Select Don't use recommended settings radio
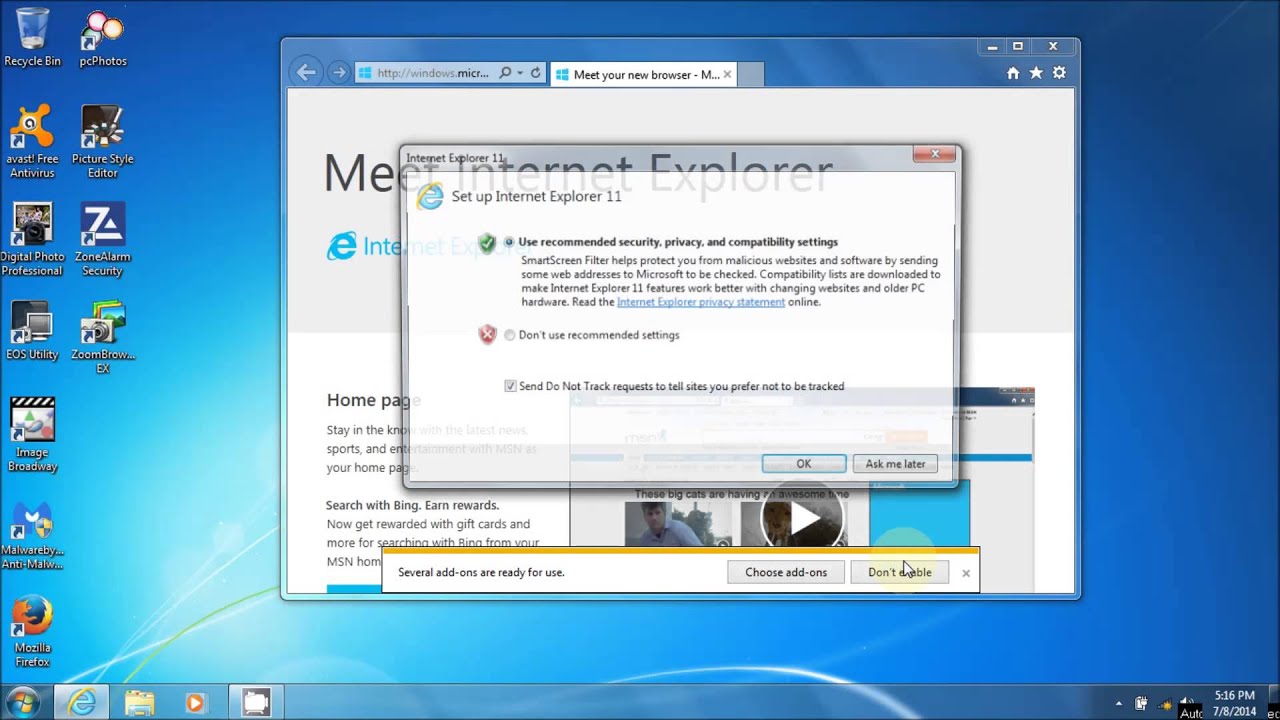The width and height of the screenshot is (1280, 720). coord(510,335)
